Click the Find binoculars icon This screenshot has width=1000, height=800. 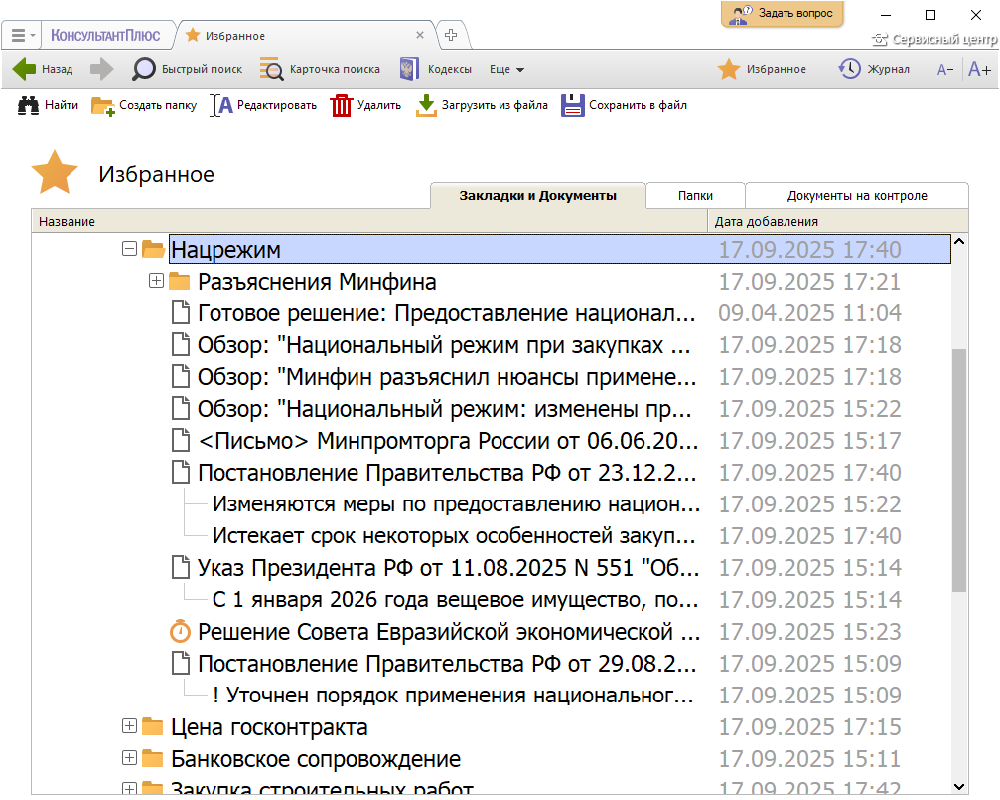pos(28,105)
